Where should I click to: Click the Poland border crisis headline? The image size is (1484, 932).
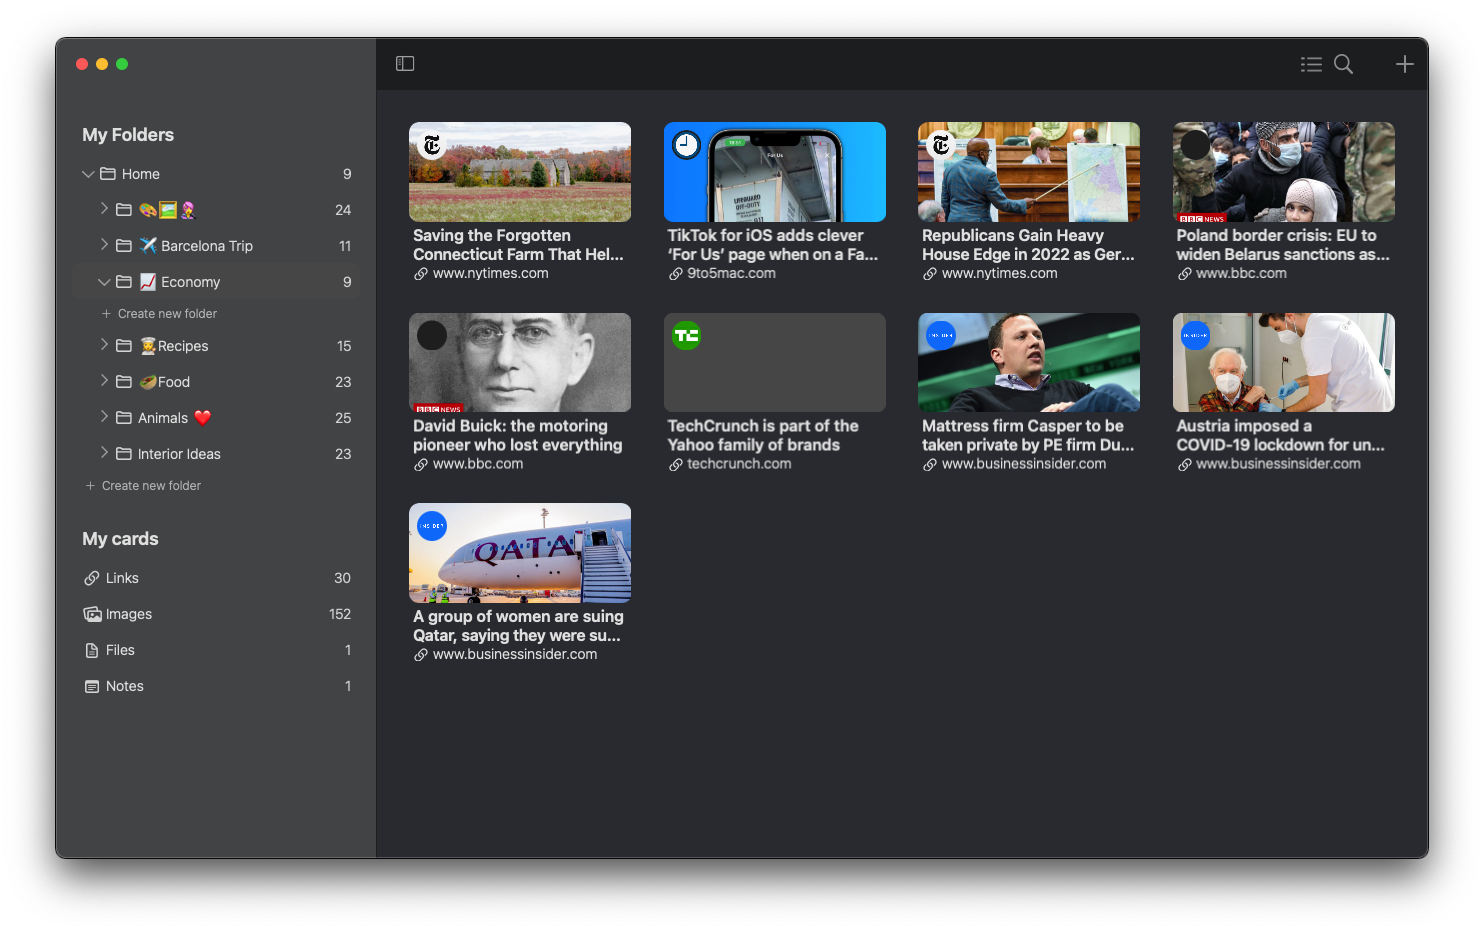pos(1282,245)
